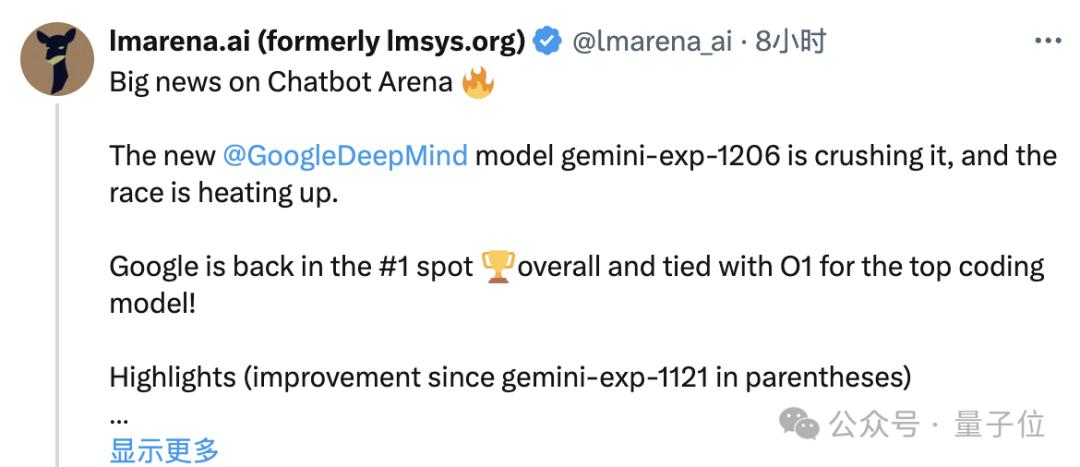This screenshot has width=1080, height=467.
Task: Click the lmarena.ai (formerly lmsys.org) display name
Action: (x=316, y=42)
